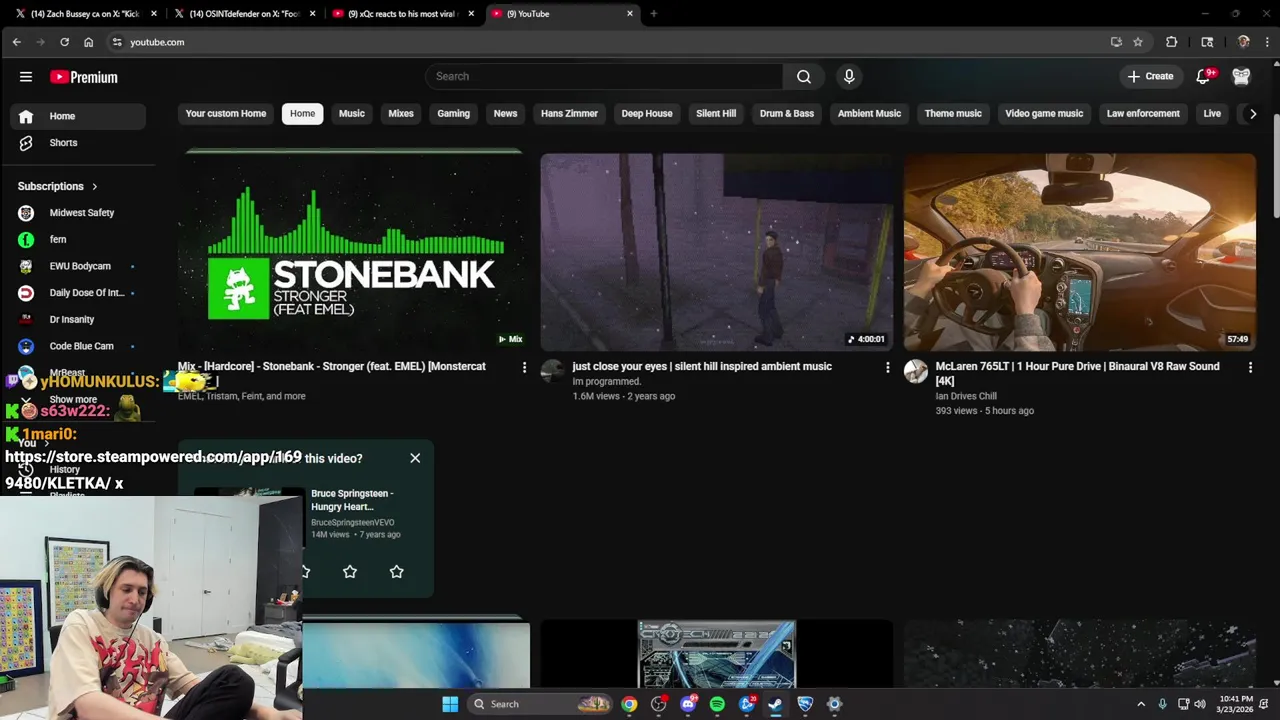
Task: Rate the Springsteen video with rightmost star
Action: 397,571
